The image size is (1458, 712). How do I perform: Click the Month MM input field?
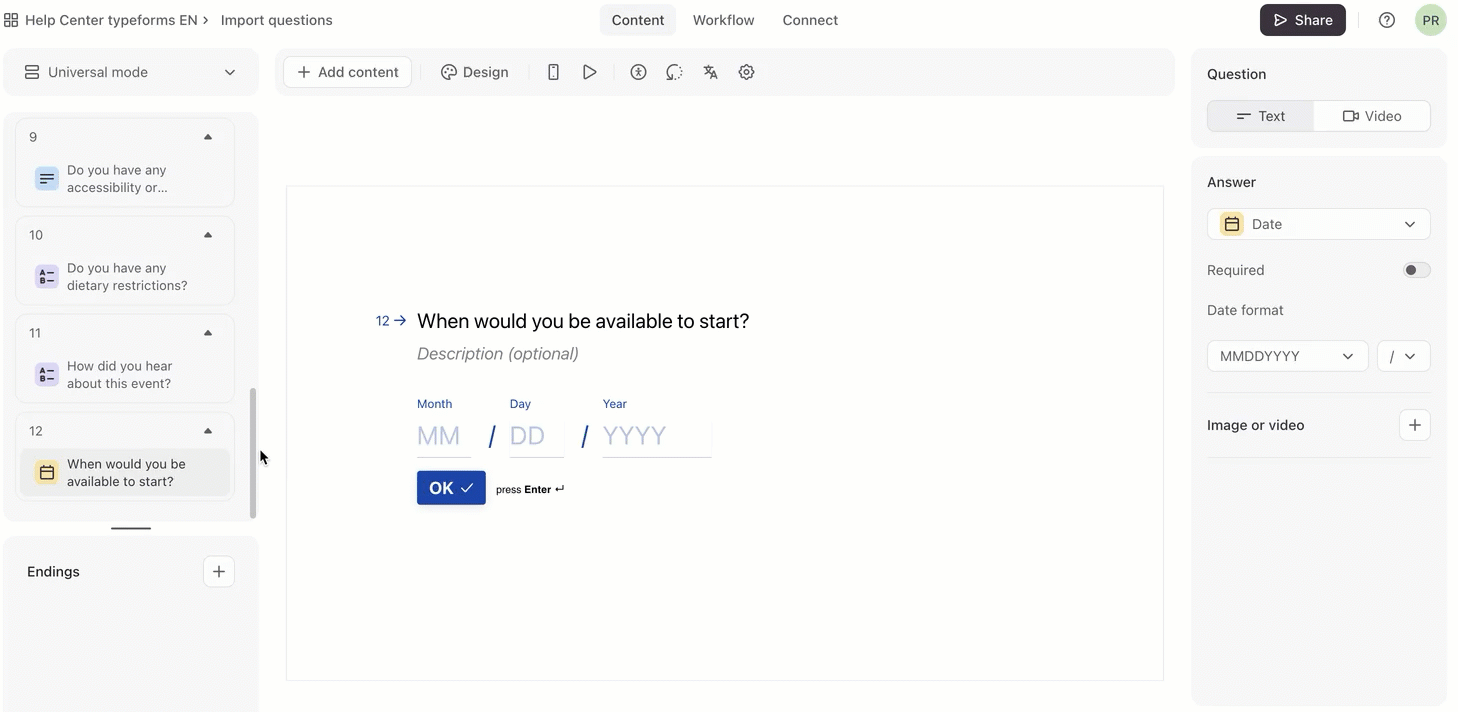443,436
